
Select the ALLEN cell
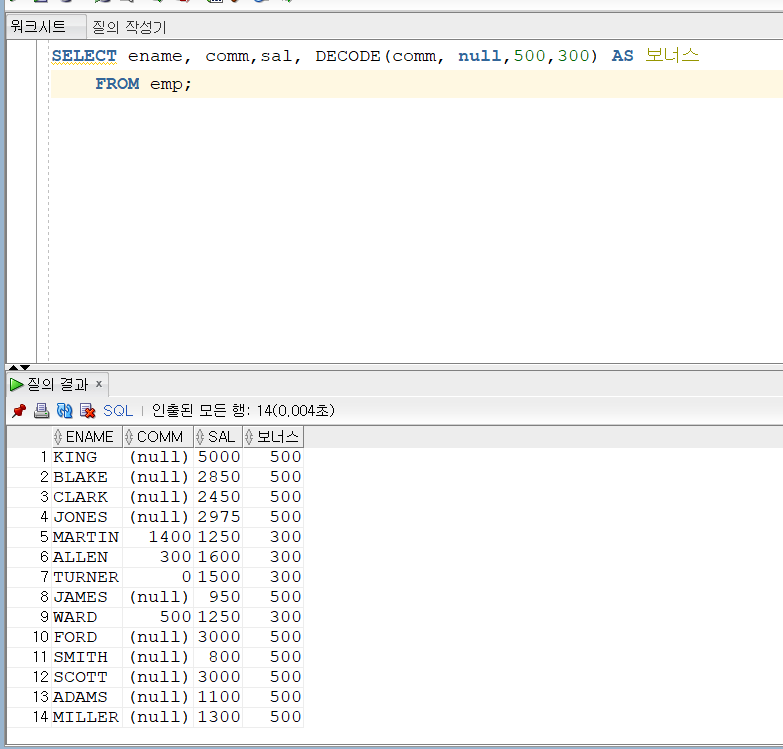click(x=87, y=557)
